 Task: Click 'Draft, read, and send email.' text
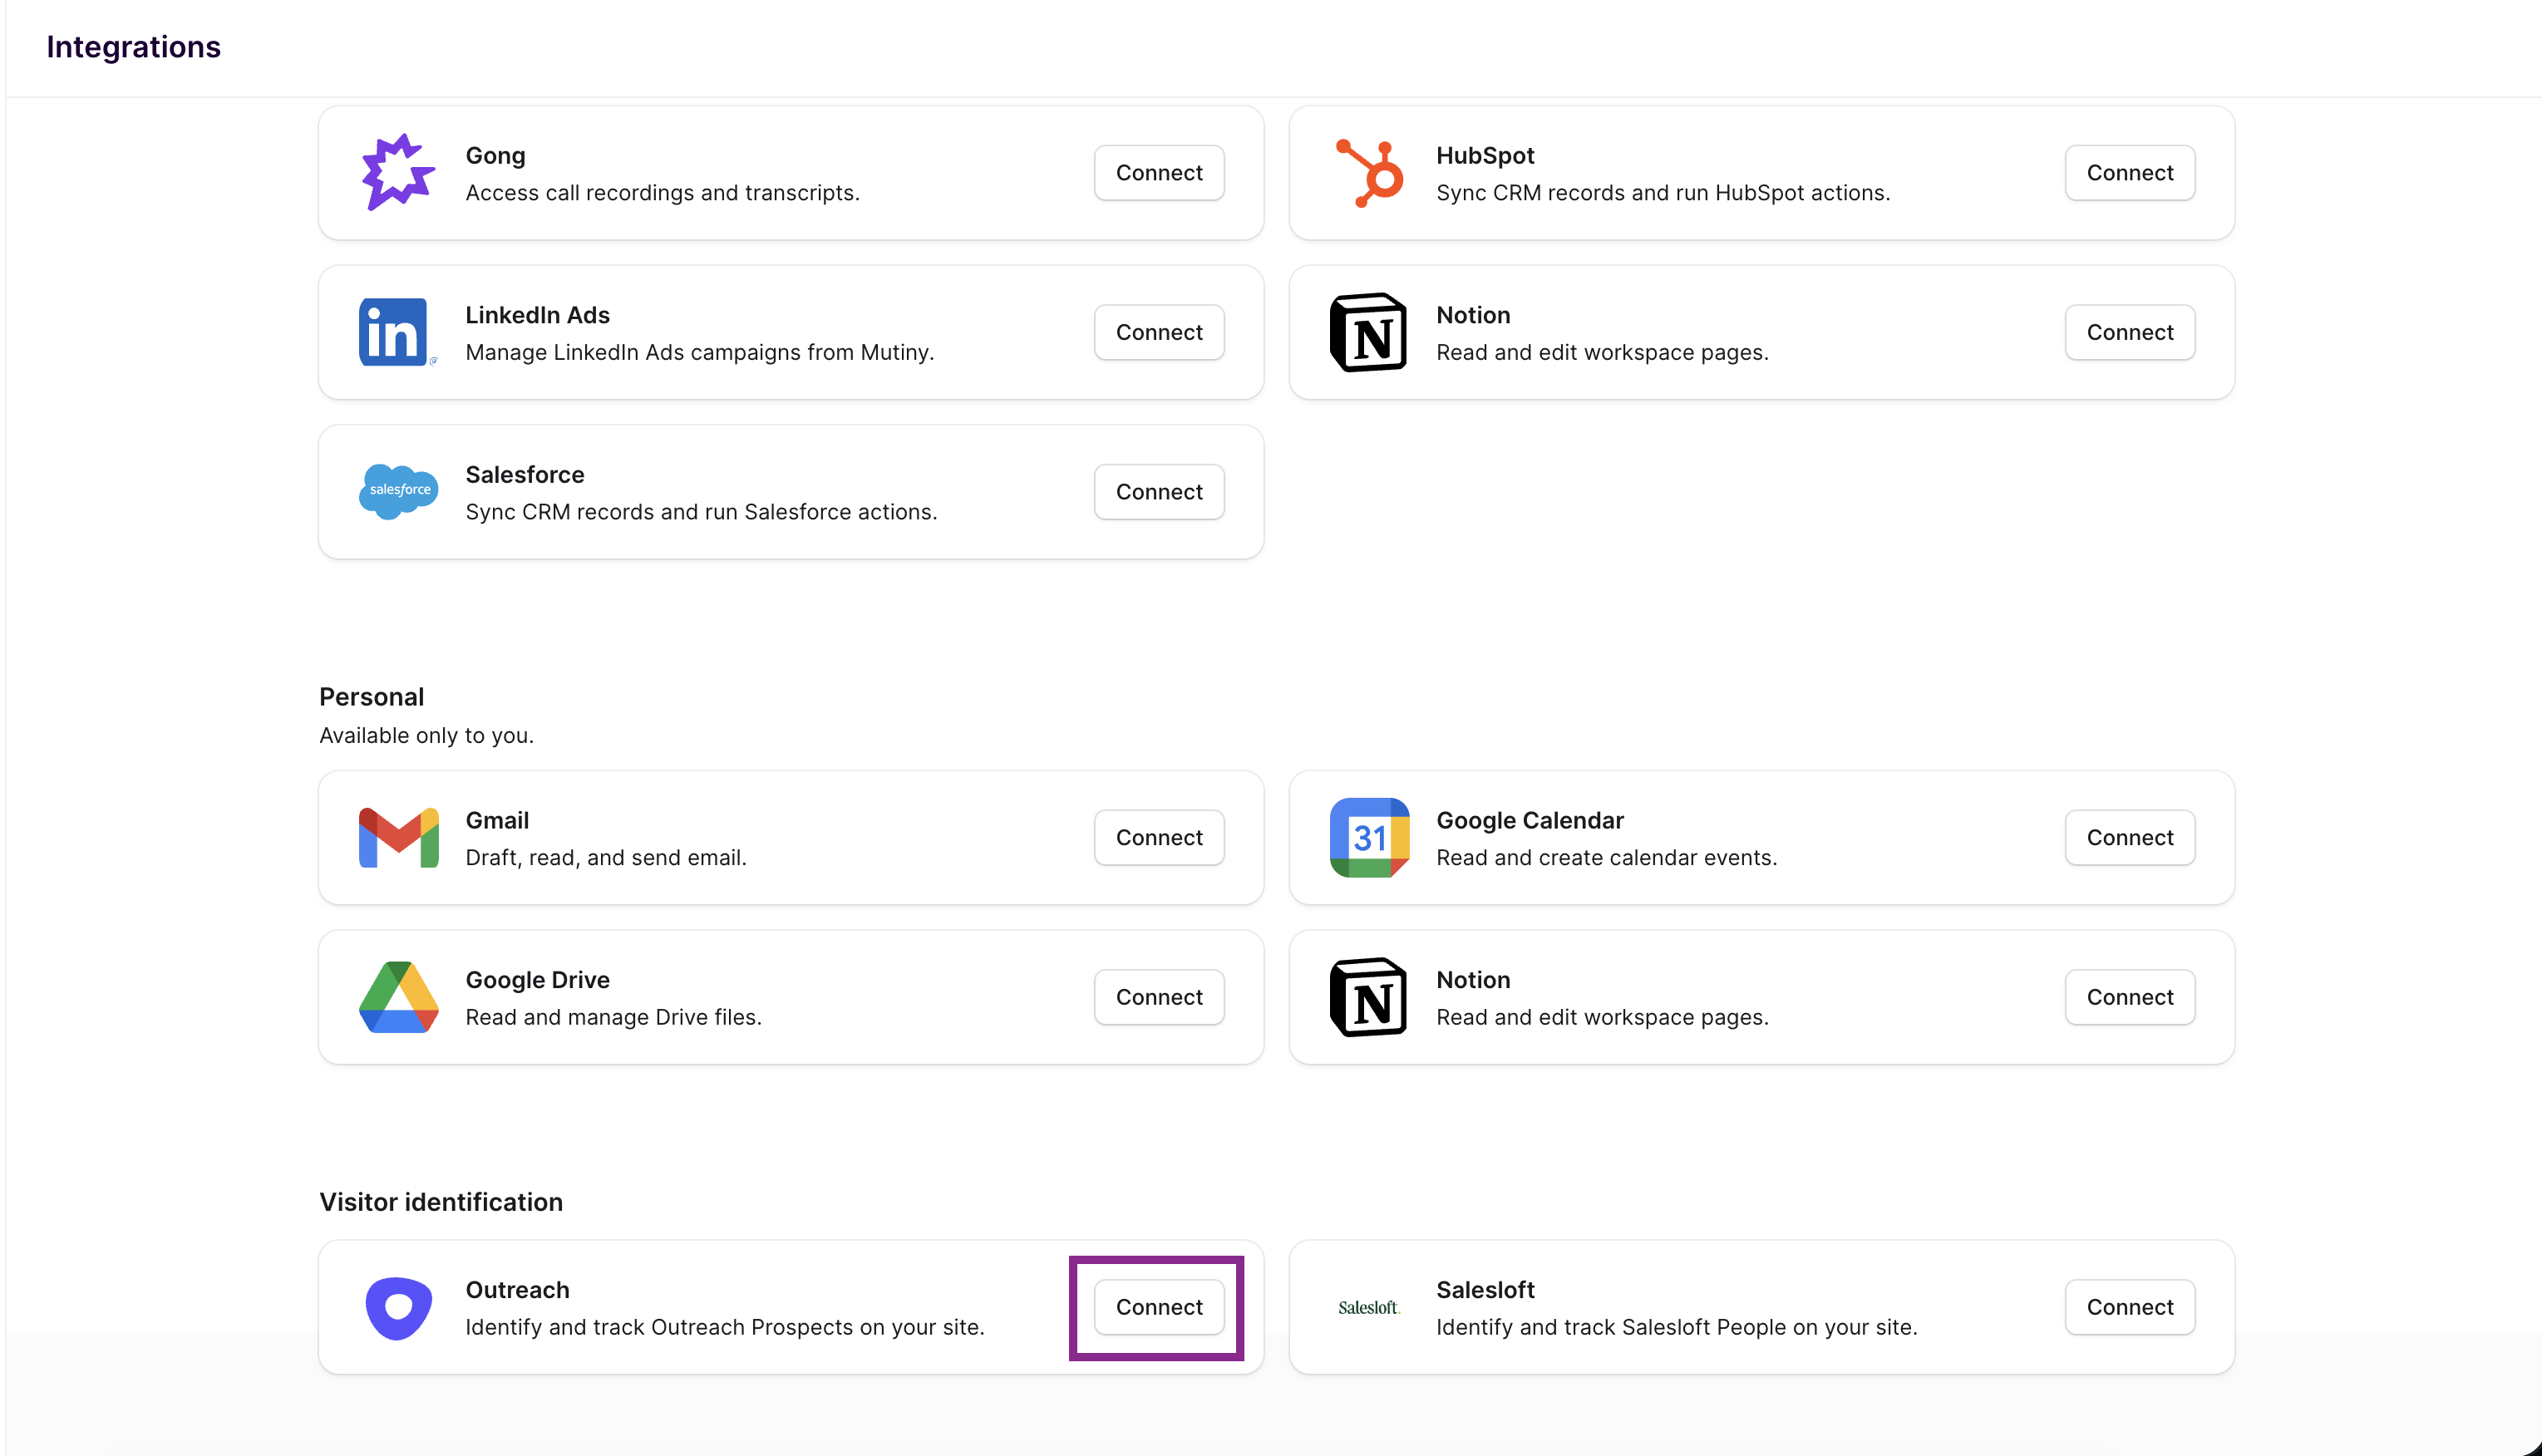606,857
